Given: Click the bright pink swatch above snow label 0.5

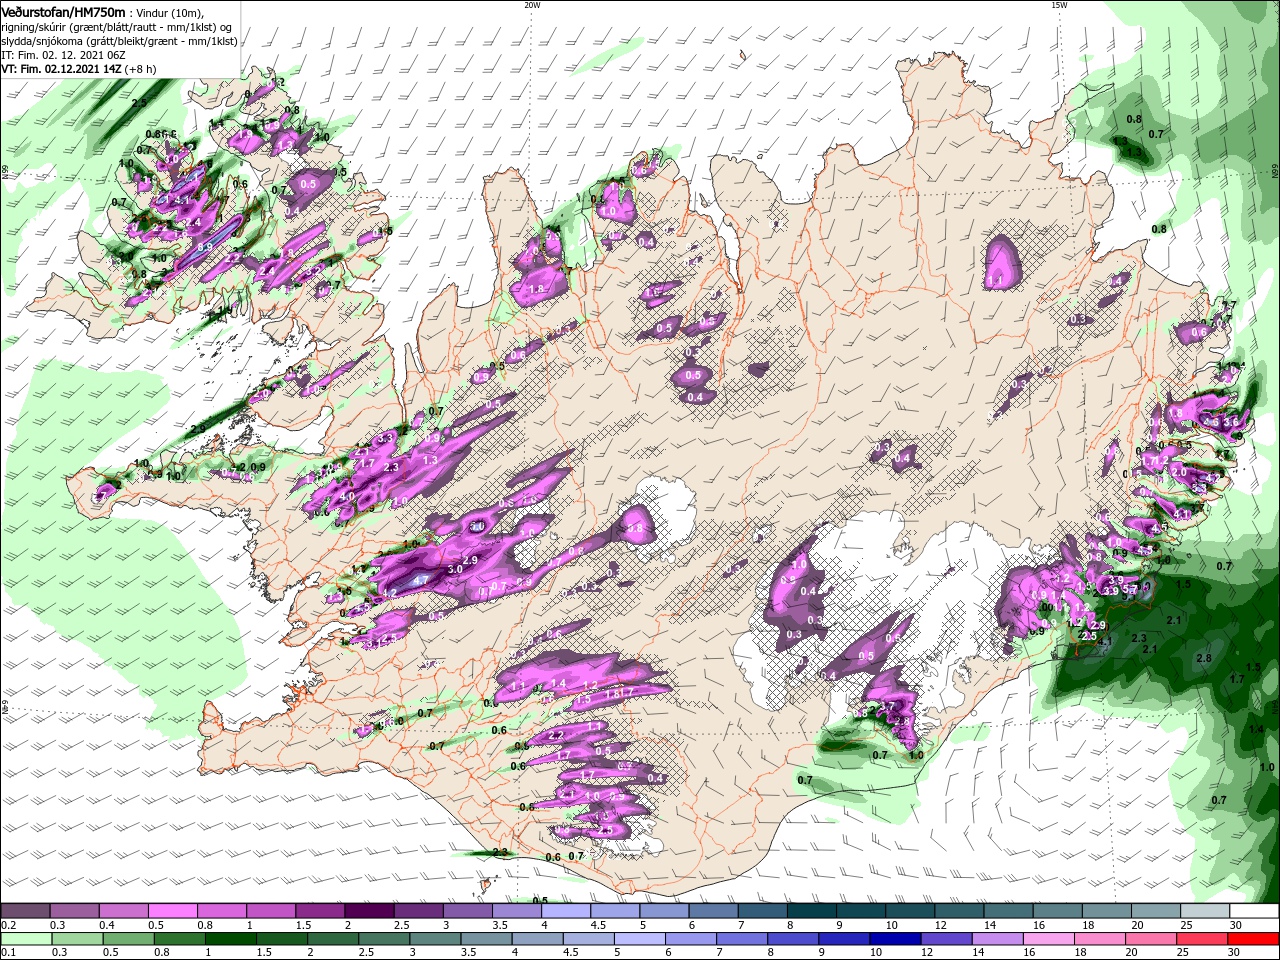Looking at the screenshot, I should coord(172,911).
